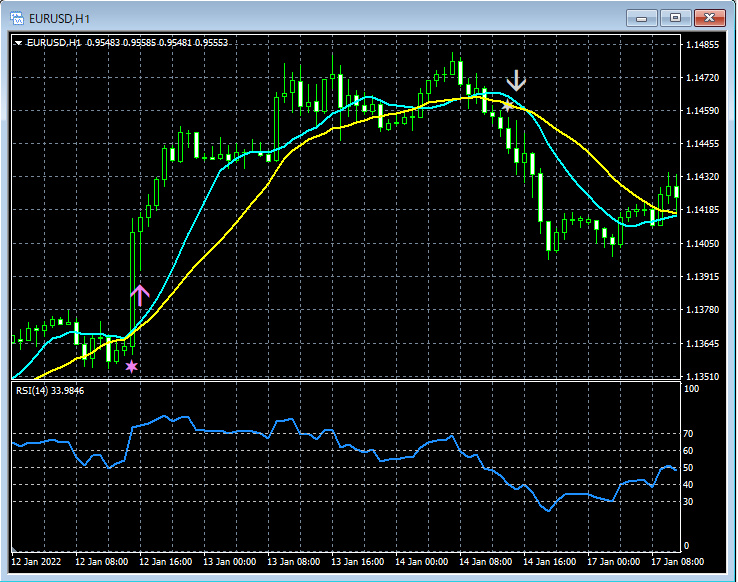Click the 1.14720 price scale label
Screen dimensions: 738x582
click(x=703, y=78)
